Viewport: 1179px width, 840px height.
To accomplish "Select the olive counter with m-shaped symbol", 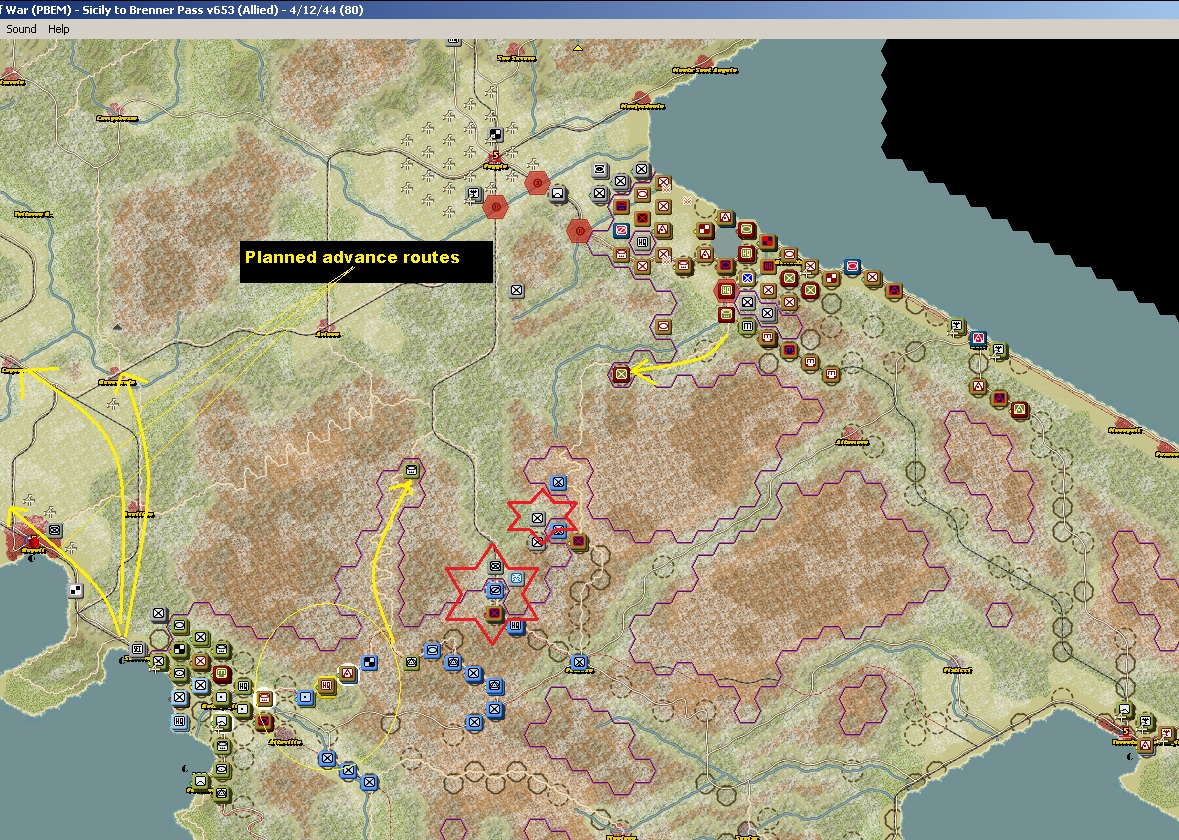I will point(747,326).
